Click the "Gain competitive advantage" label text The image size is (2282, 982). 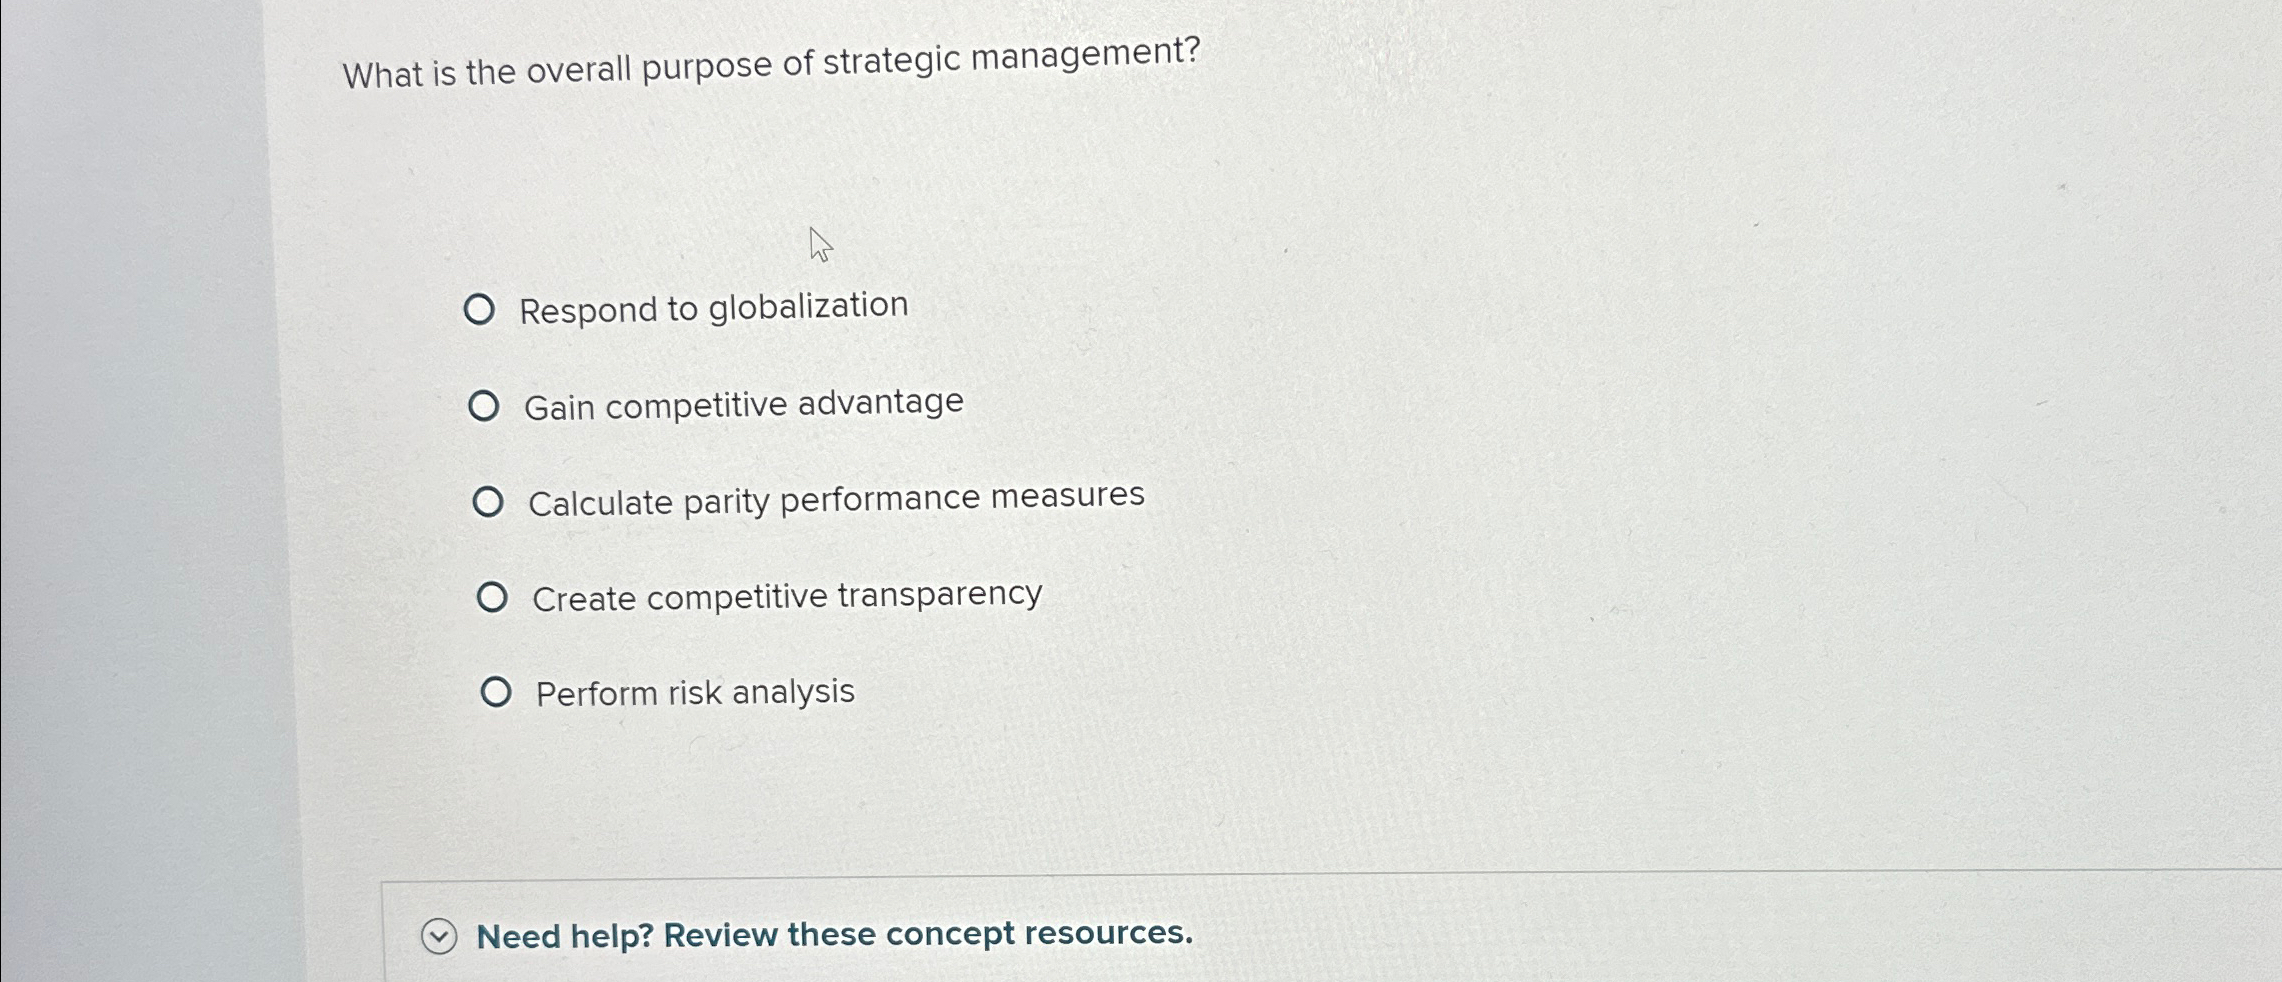pyautogui.click(x=745, y=402)
